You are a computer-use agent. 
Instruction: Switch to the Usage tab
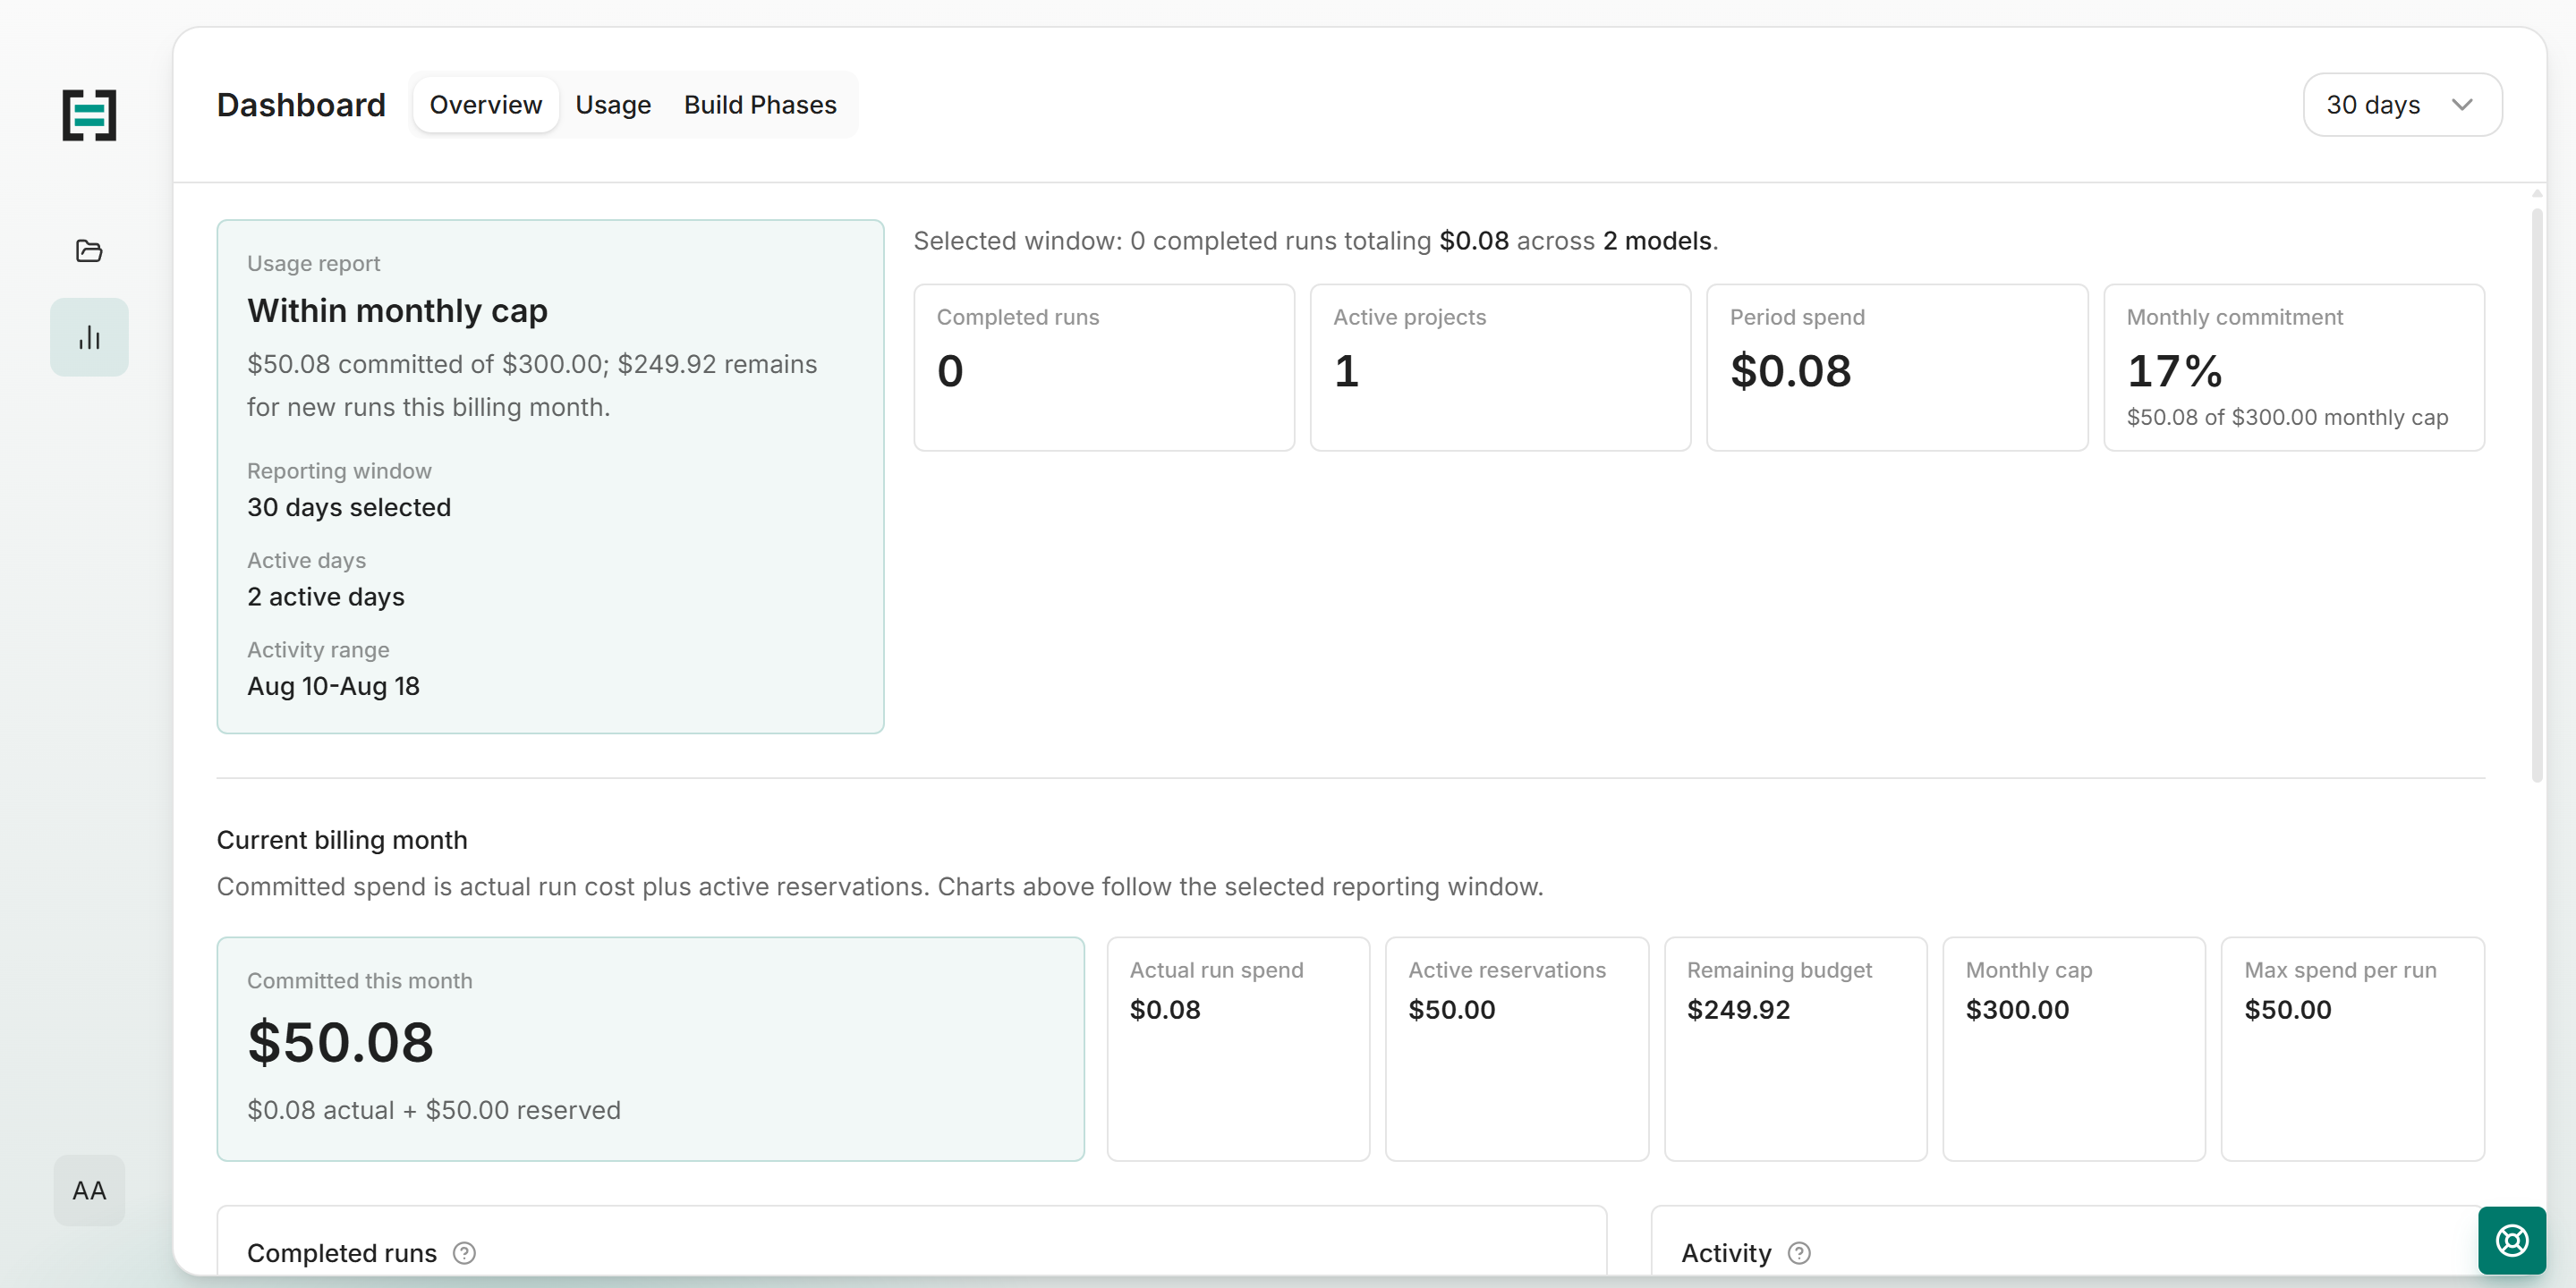tap(613, 104)
